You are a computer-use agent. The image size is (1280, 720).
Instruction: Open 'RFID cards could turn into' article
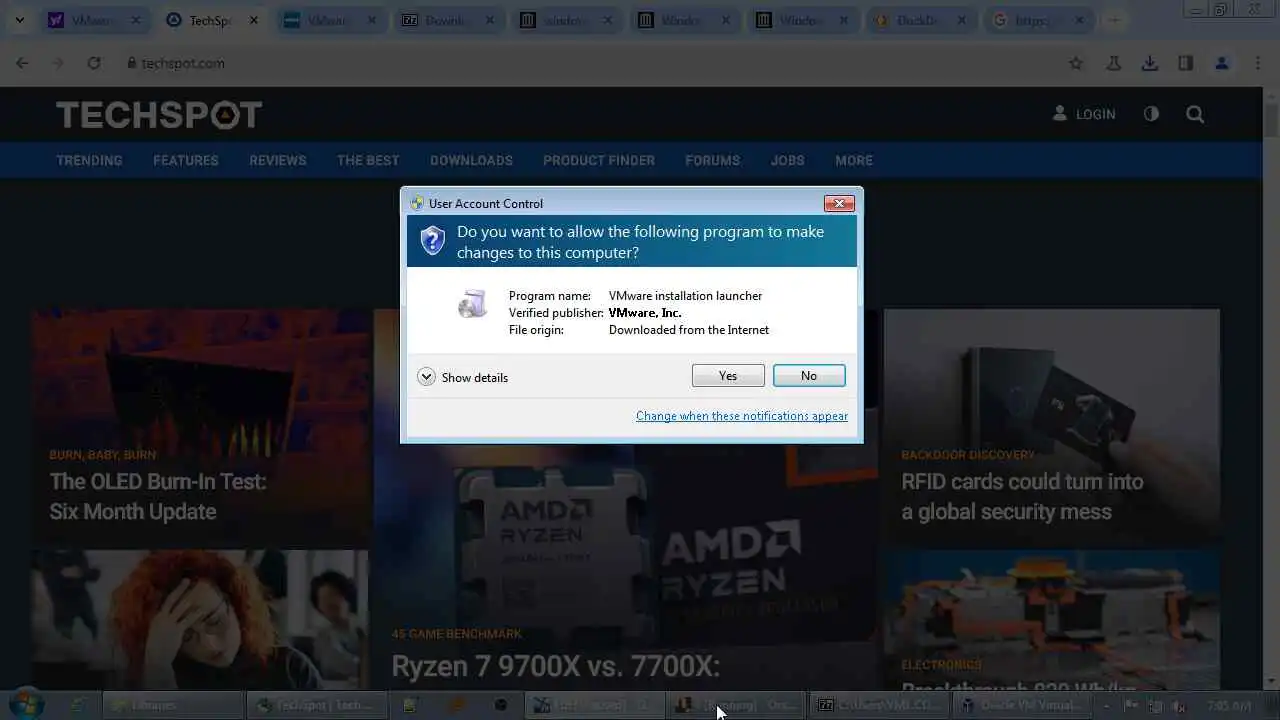tap(1022, 496)
